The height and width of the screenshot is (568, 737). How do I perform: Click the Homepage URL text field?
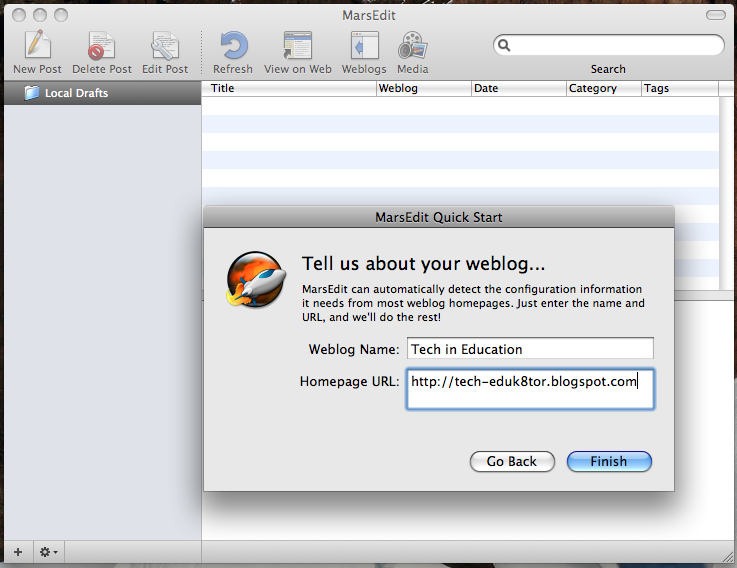(530, 389)
